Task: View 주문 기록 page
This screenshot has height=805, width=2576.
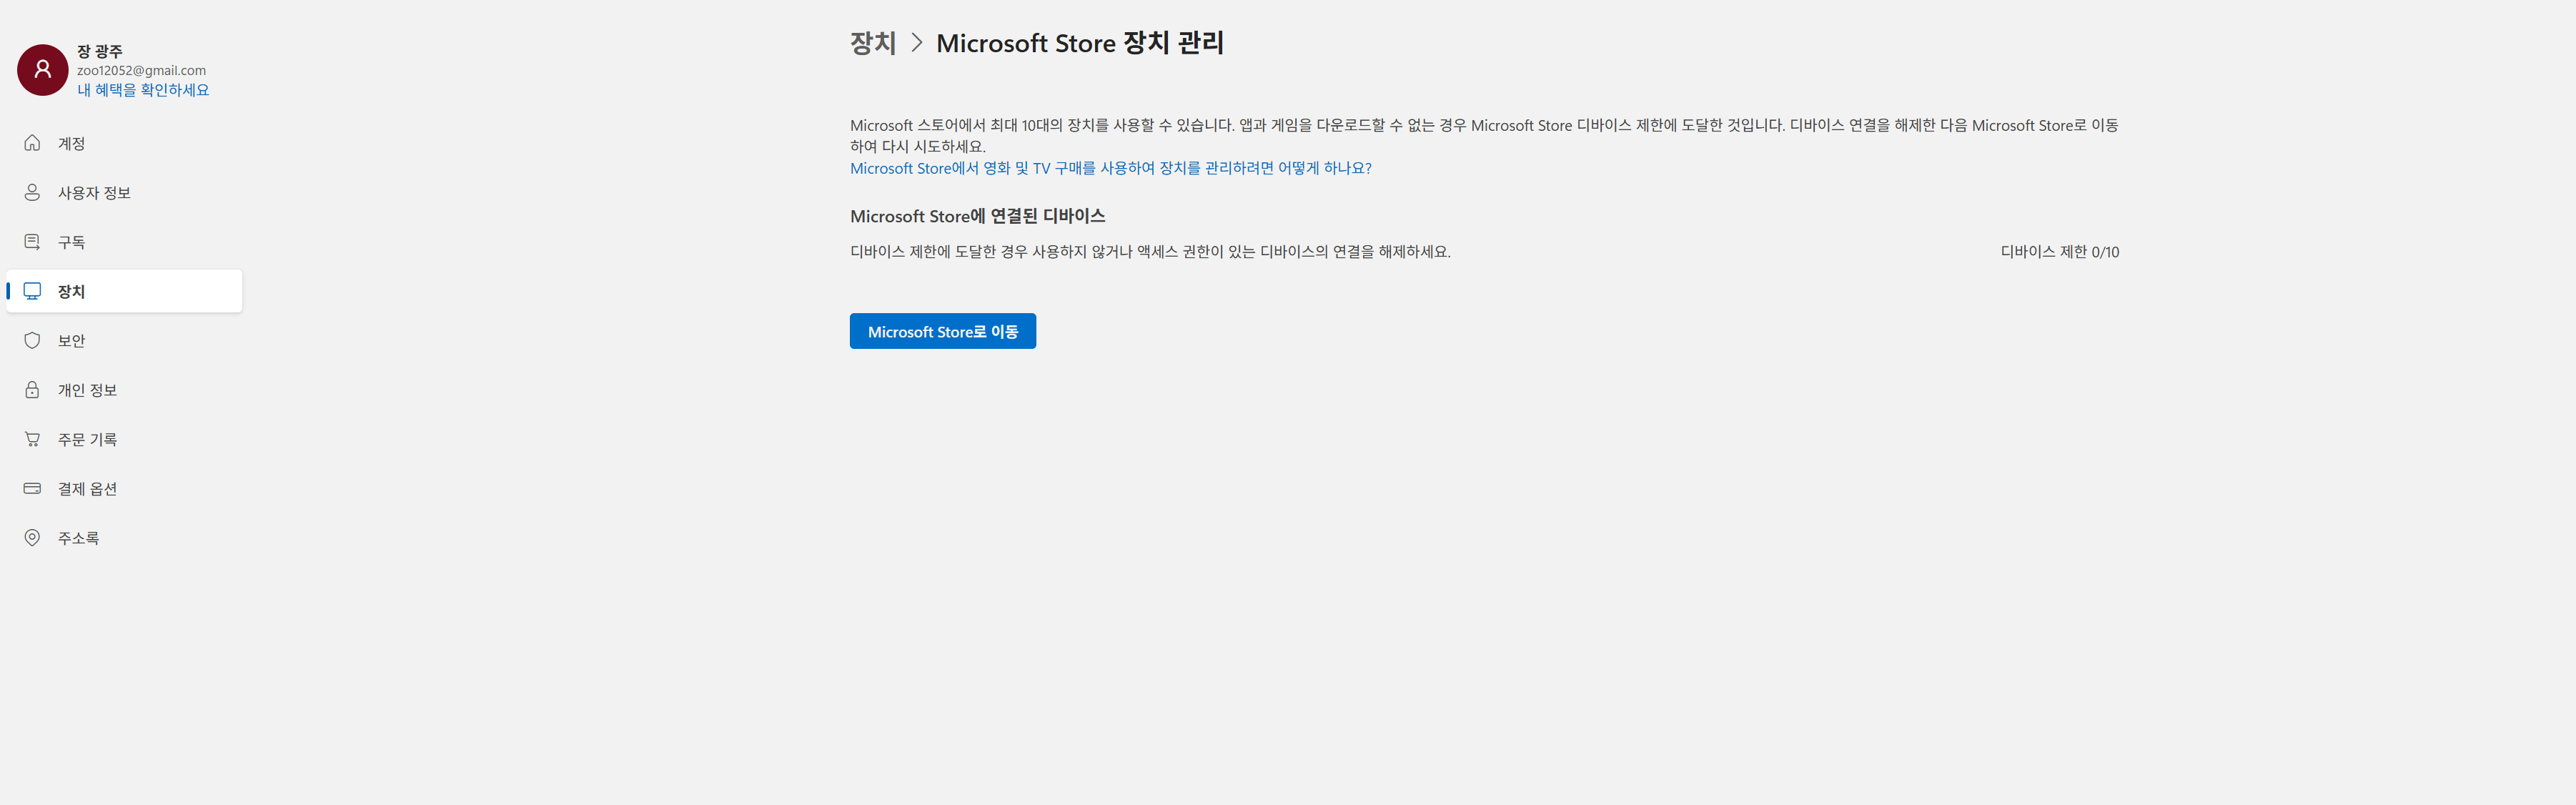Action: point(124,439)
